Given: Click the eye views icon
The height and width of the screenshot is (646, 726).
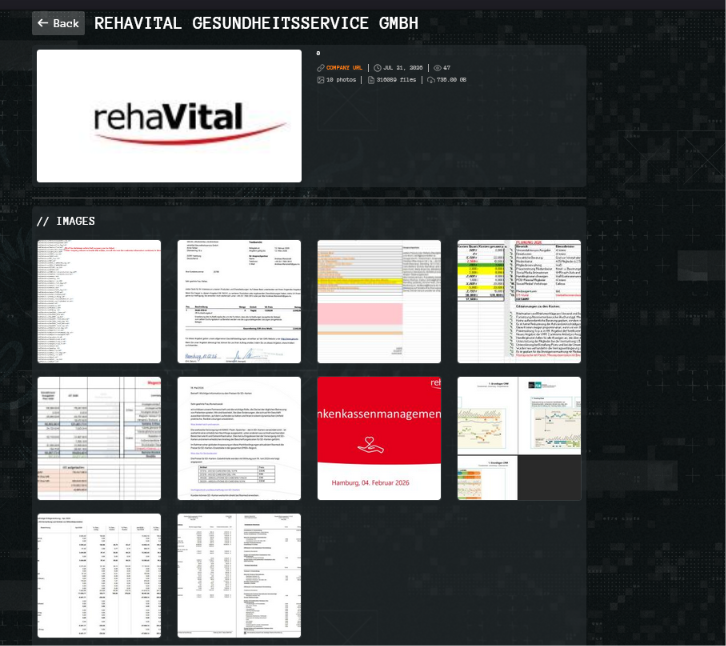Looking at the screenshot, I should point(438,68).
